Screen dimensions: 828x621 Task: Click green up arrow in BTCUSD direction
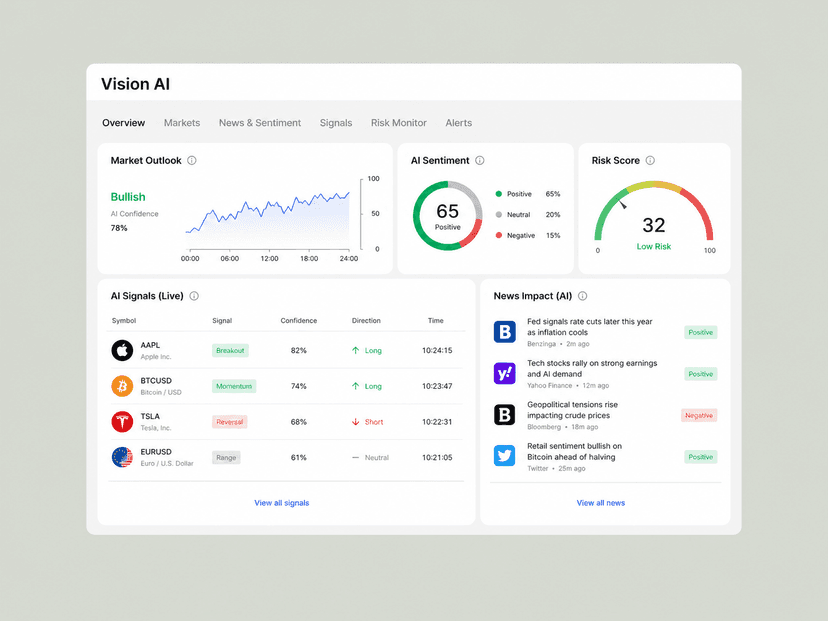pos(355,387)
